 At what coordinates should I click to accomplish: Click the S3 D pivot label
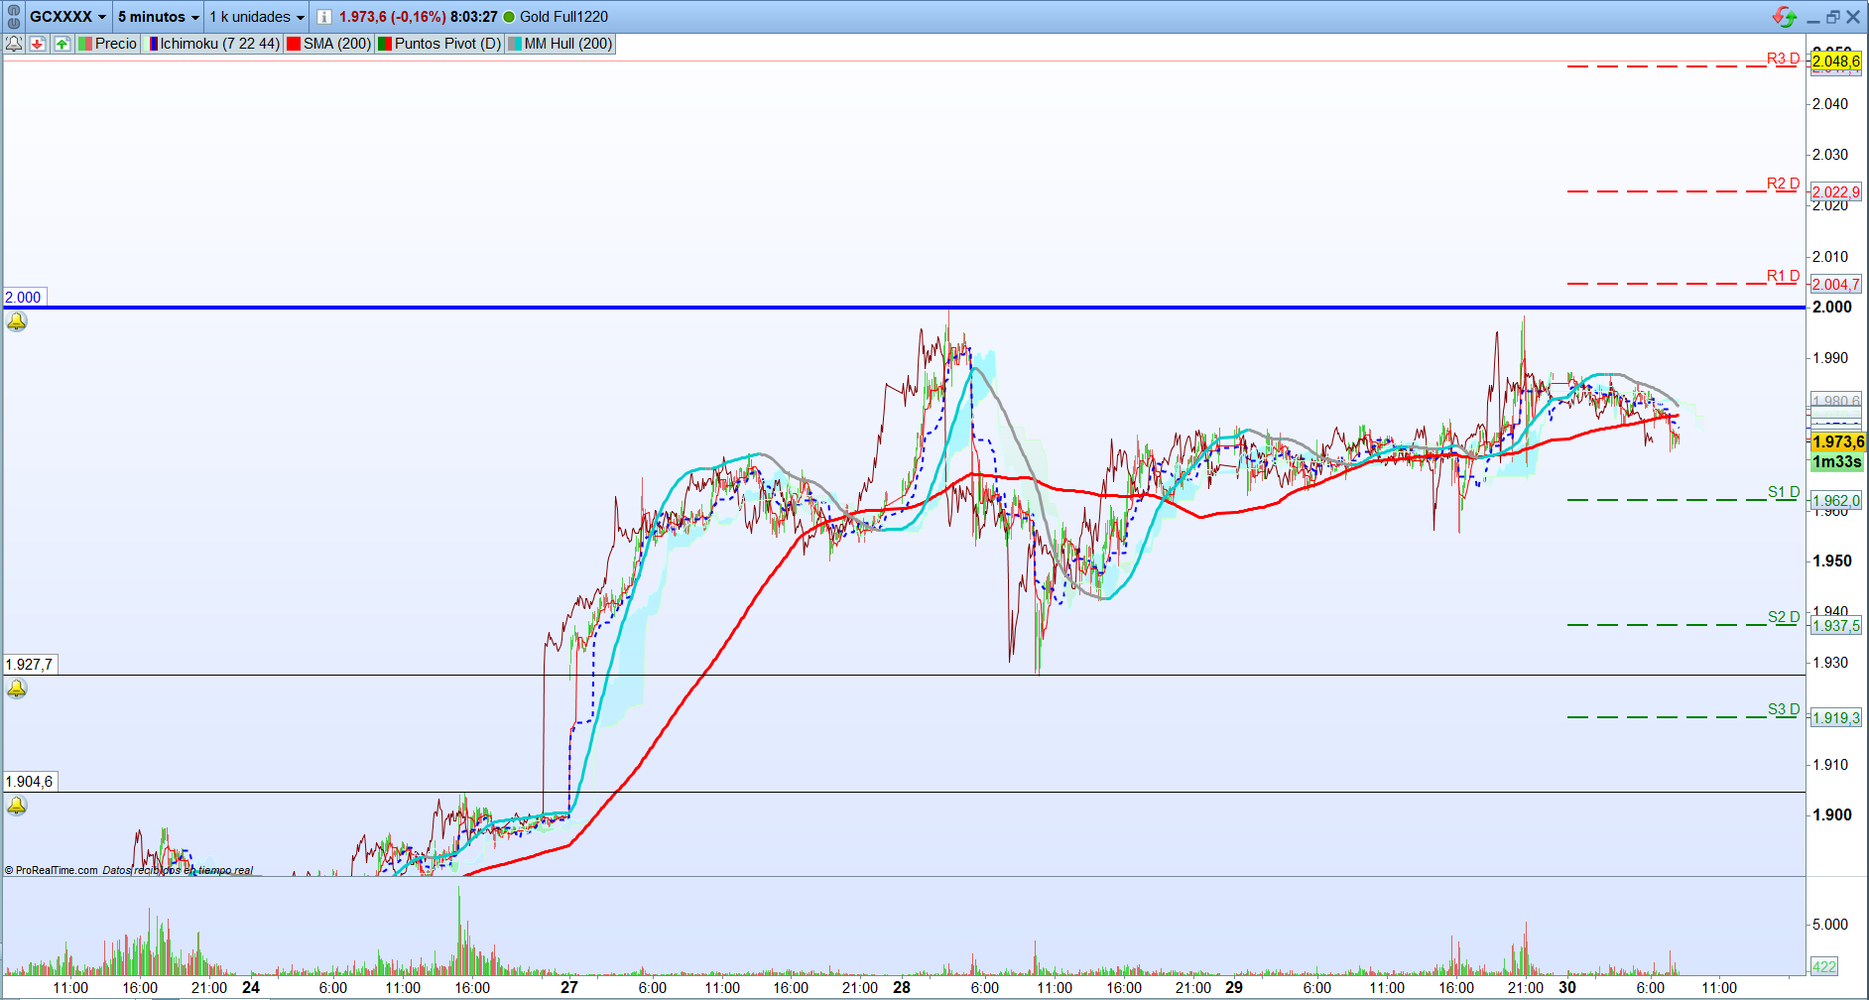(1783, 709)
